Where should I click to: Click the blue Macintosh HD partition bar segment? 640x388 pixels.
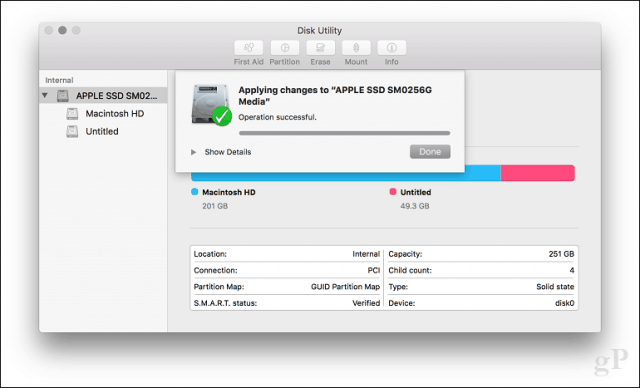(346, 173)
